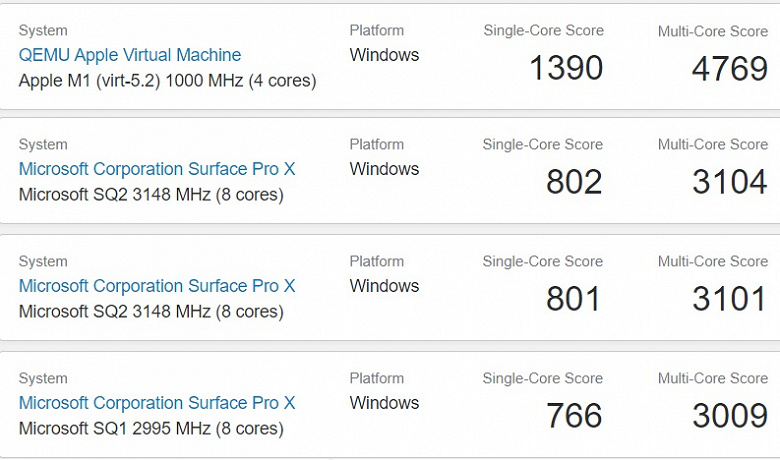Click the single-core score 802

(x=574, y=182)
